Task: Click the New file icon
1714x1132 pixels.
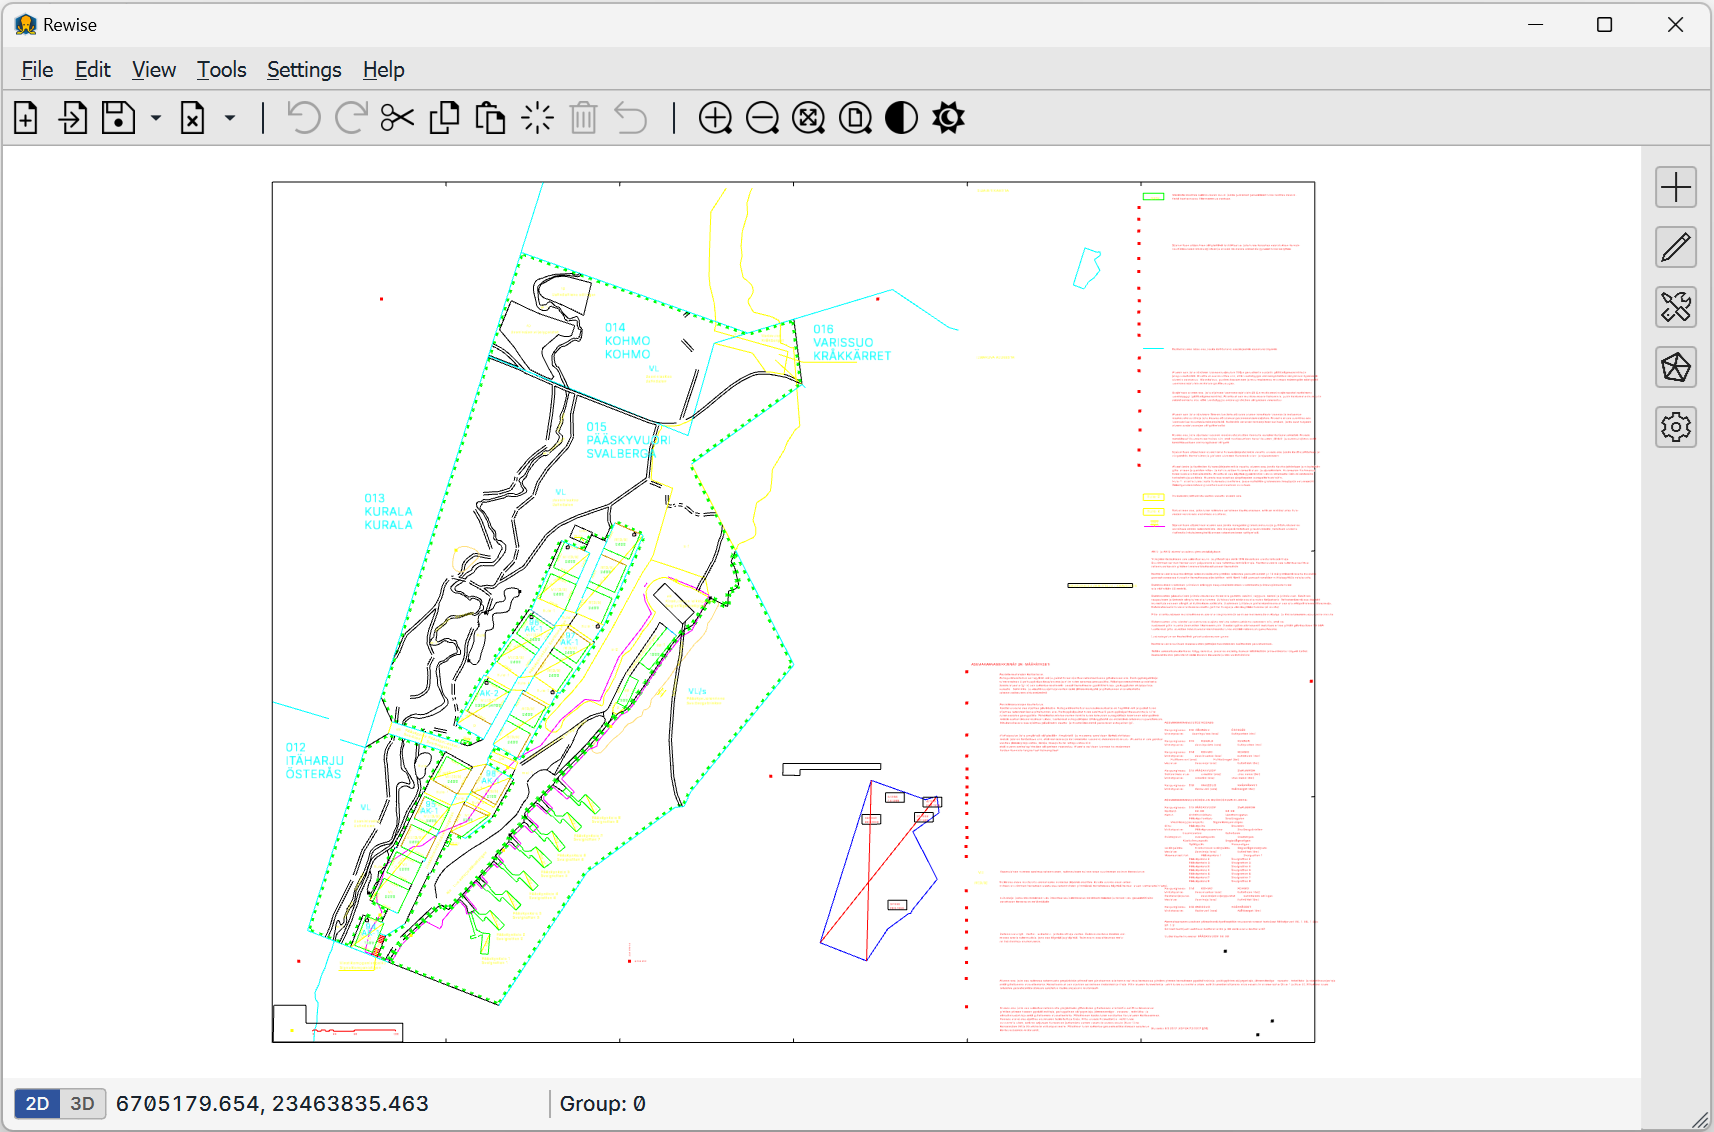Action: (x=26, y=118)
